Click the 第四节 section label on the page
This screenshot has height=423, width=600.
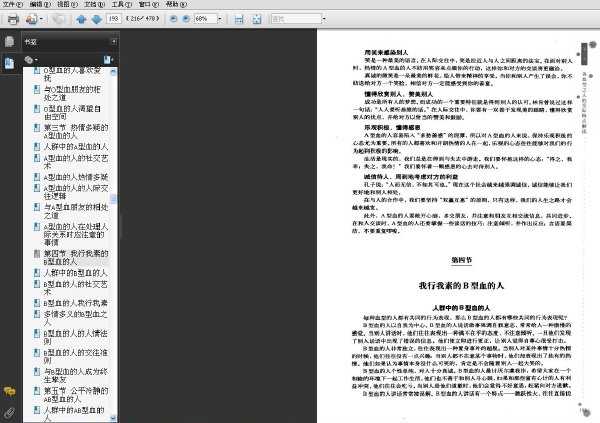[x=461, y=260]
